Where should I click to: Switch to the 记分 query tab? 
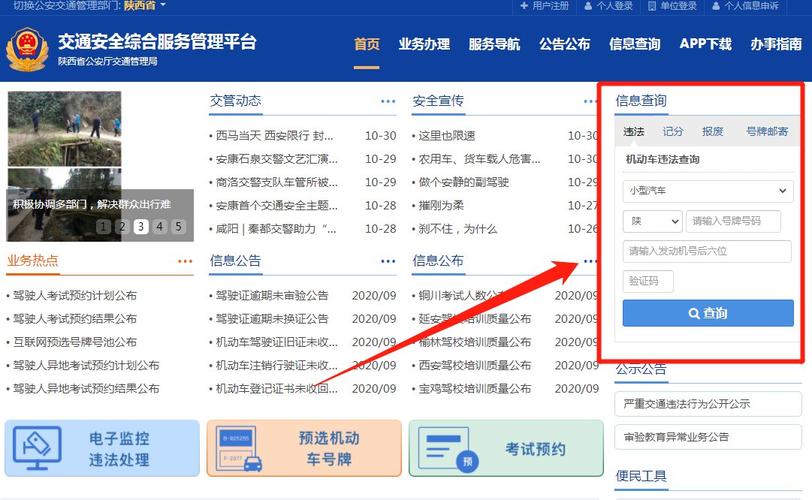(673, 131)
